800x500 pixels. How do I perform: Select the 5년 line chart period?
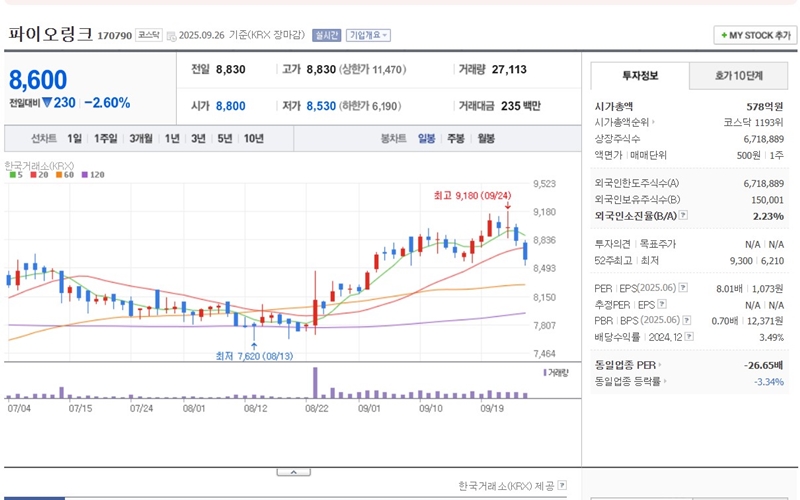point(224,139)
